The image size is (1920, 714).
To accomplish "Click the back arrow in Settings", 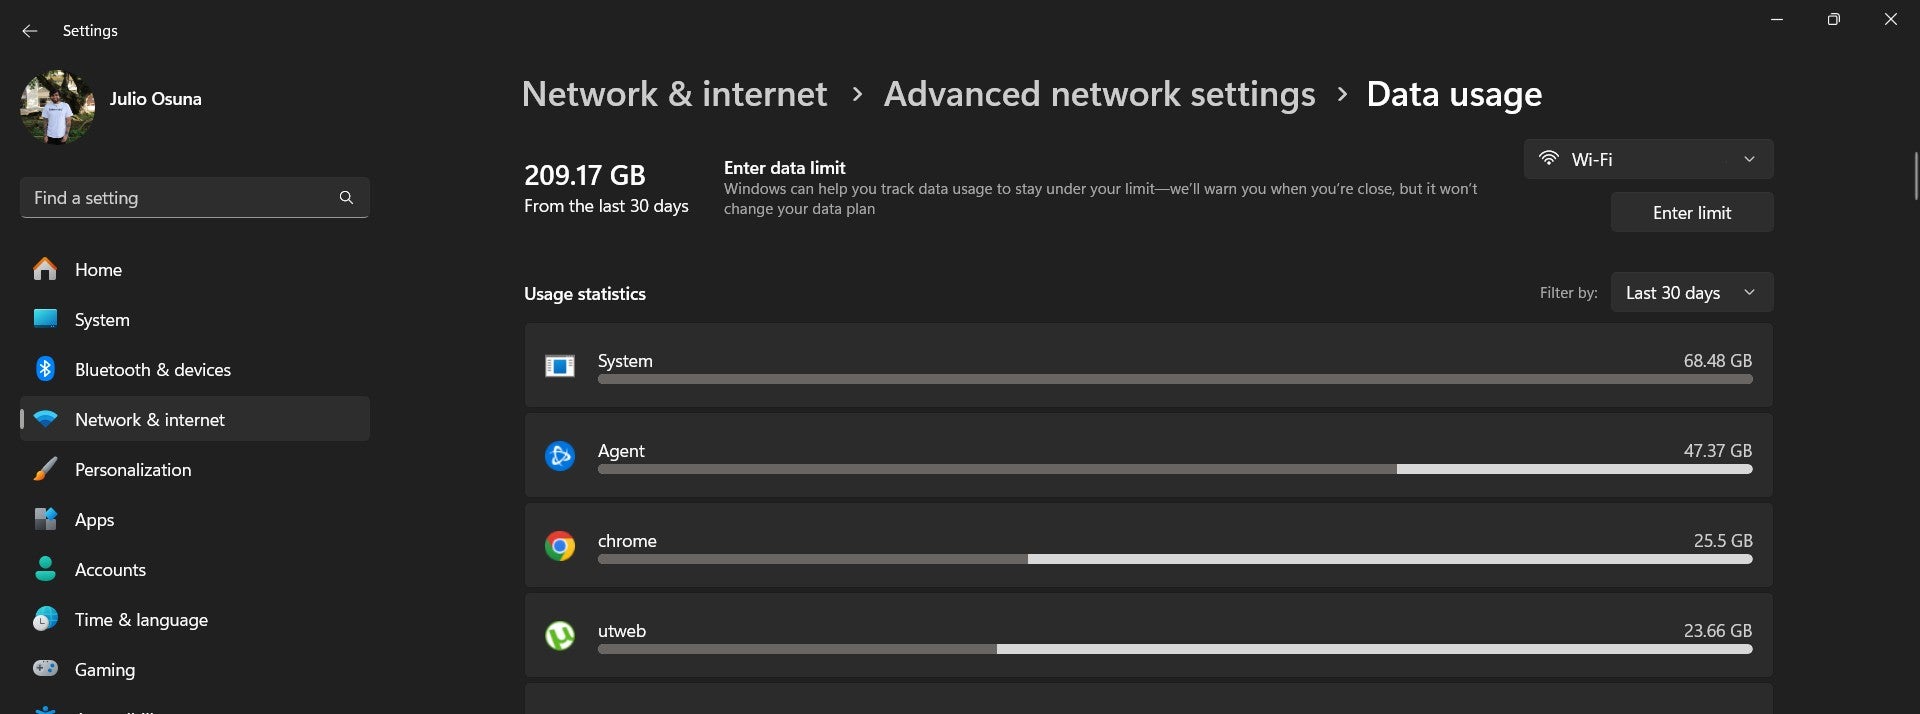I will (29, 31).
